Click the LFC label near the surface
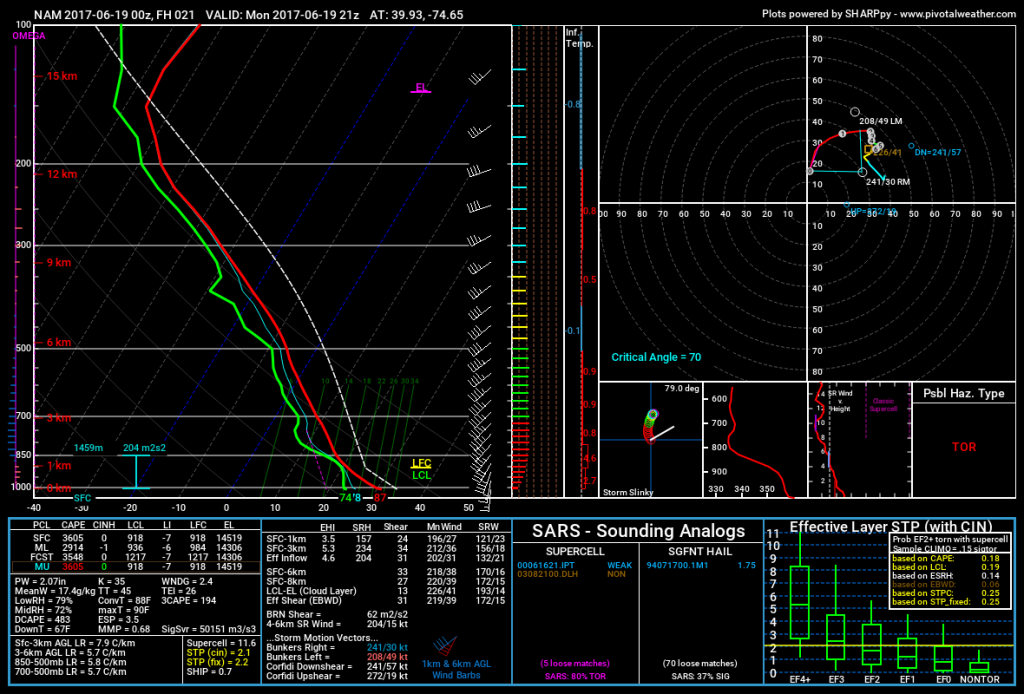 pos(421,464)
